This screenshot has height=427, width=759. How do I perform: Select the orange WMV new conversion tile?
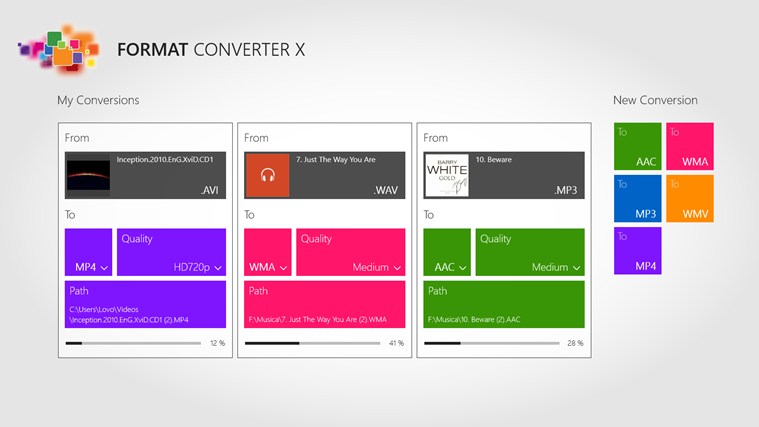click(690, 198)
